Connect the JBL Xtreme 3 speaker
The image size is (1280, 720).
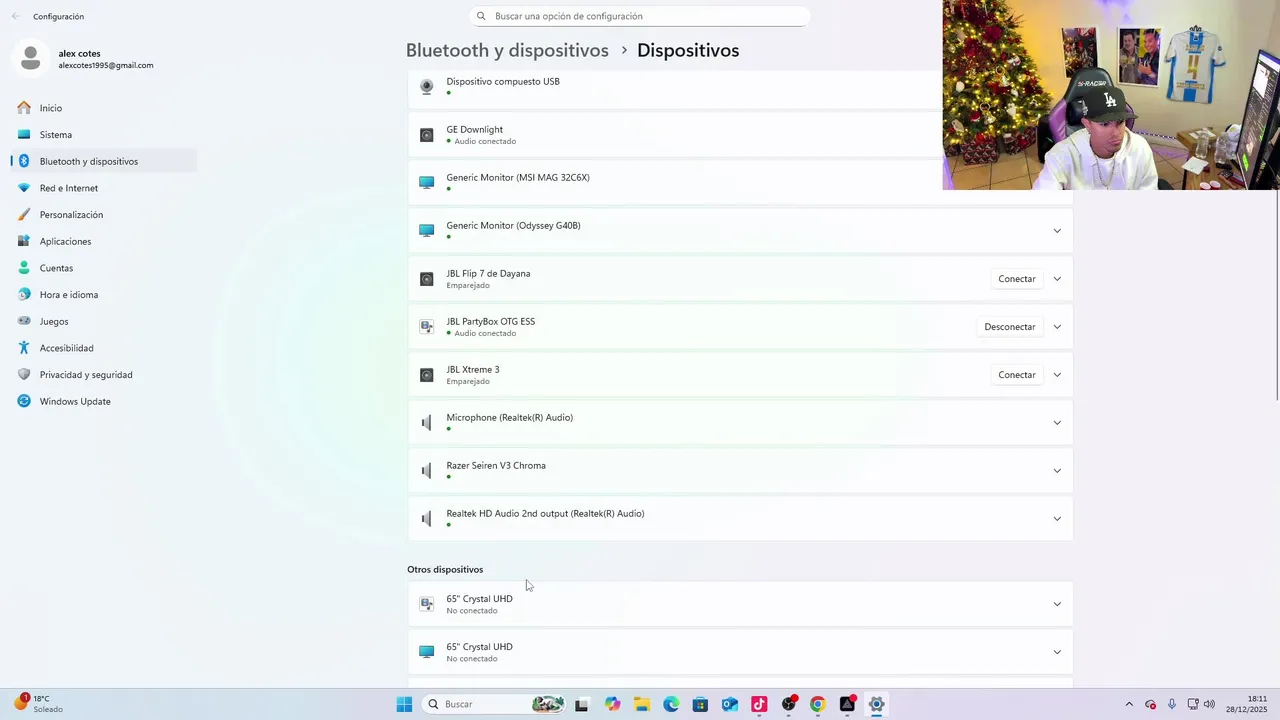tap(1016, 375)
